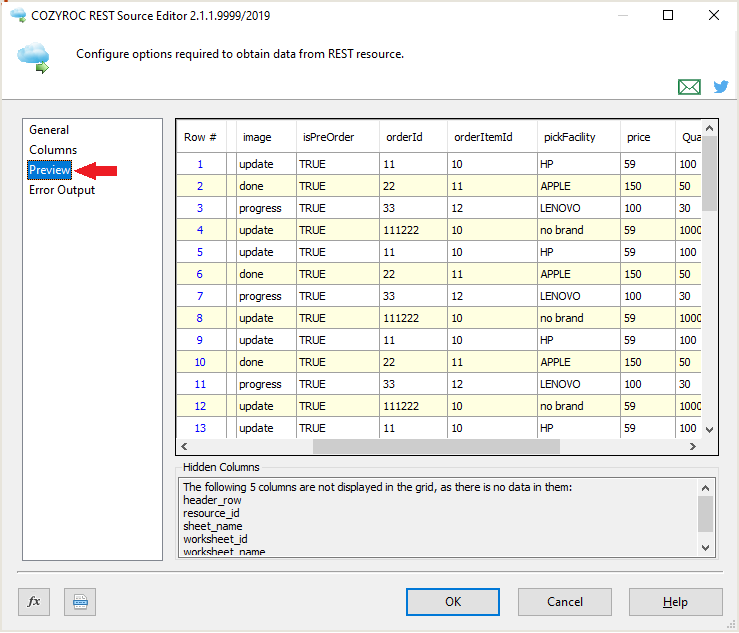Select row number 13
The image size is (739, 633).
(x=200, y=428)
